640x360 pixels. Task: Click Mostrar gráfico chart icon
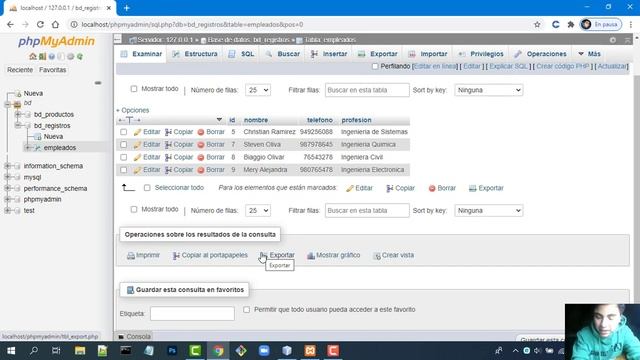pos(311,256)
